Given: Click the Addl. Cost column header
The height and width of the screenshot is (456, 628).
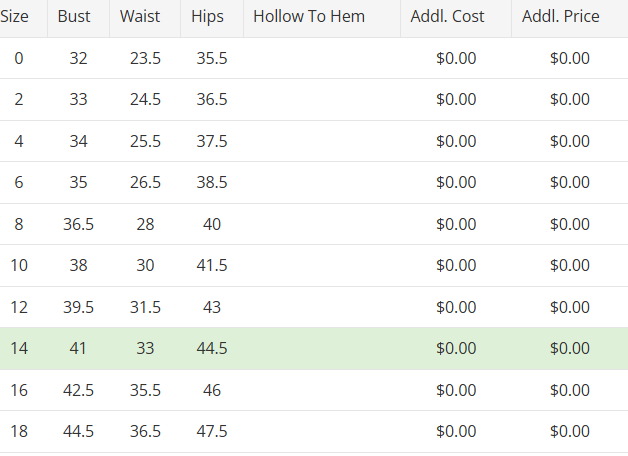Looking at the screenshot, I should point(456,18).
